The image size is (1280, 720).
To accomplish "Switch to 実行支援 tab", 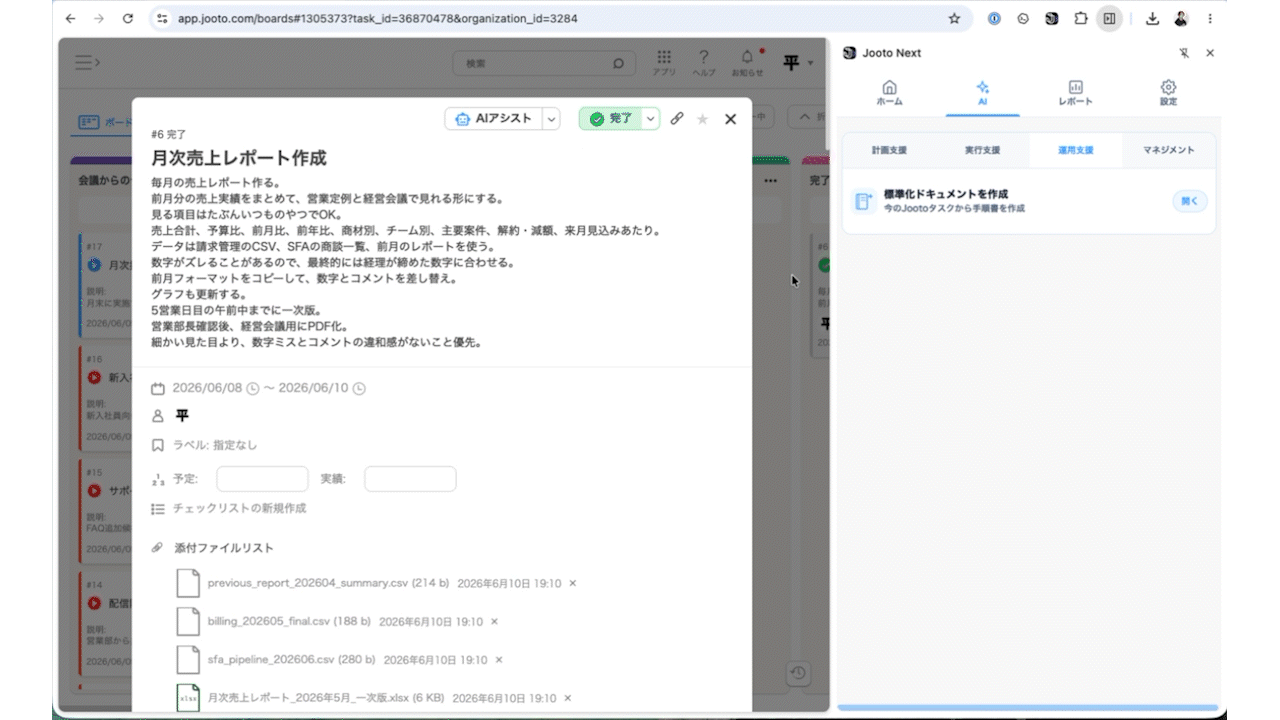I will (x=982, y=150).
